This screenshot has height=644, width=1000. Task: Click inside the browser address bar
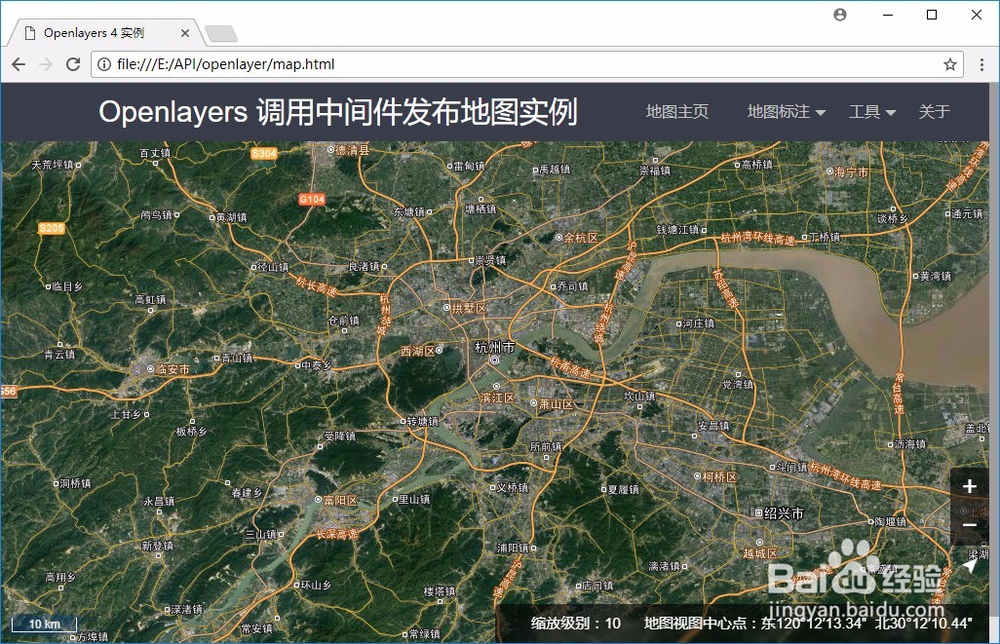[400, 64]
